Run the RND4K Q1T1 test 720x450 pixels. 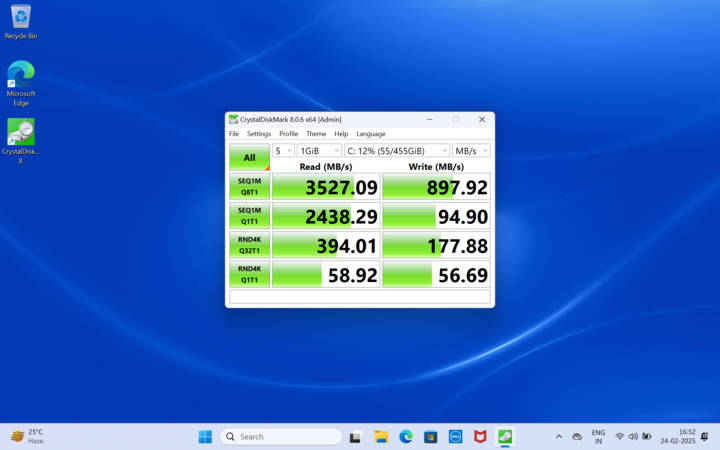click(x=249, y=274)
